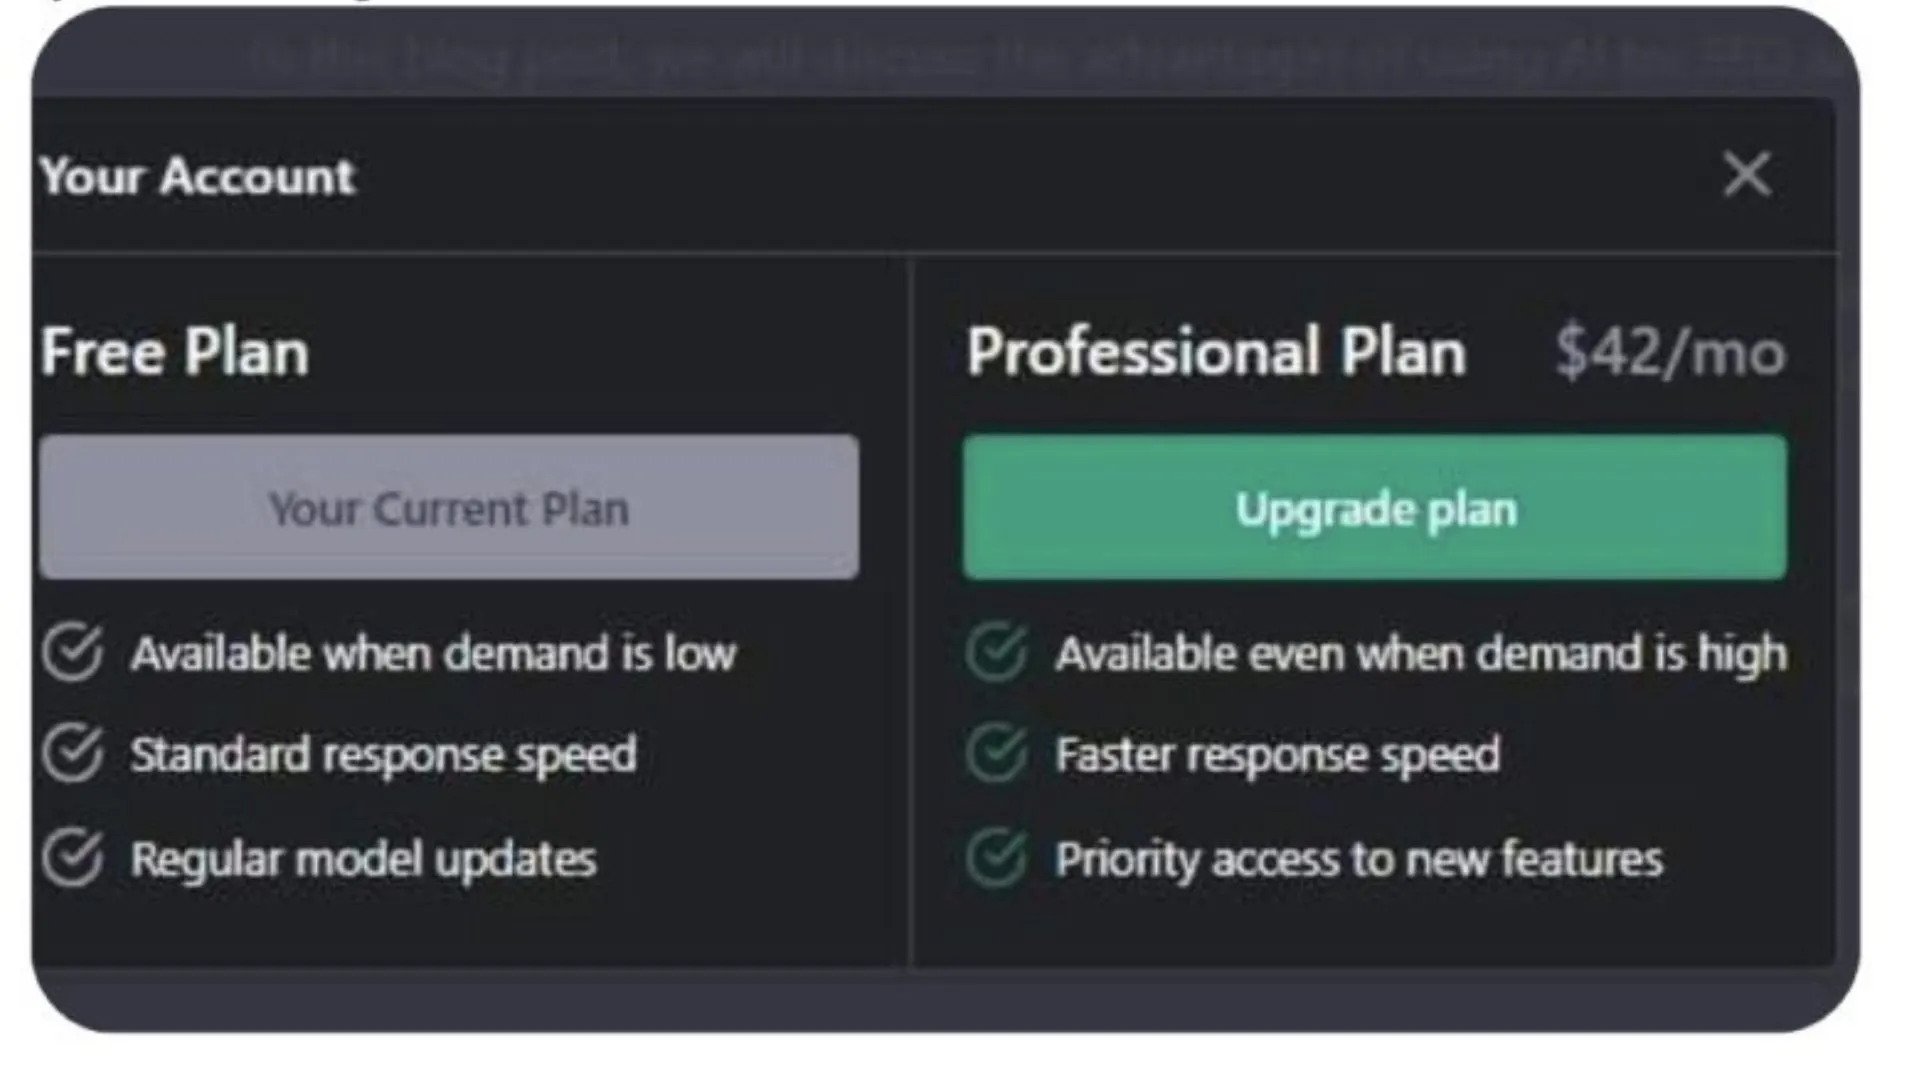
Task: Click the Standard response speed text
Action: 383,755
